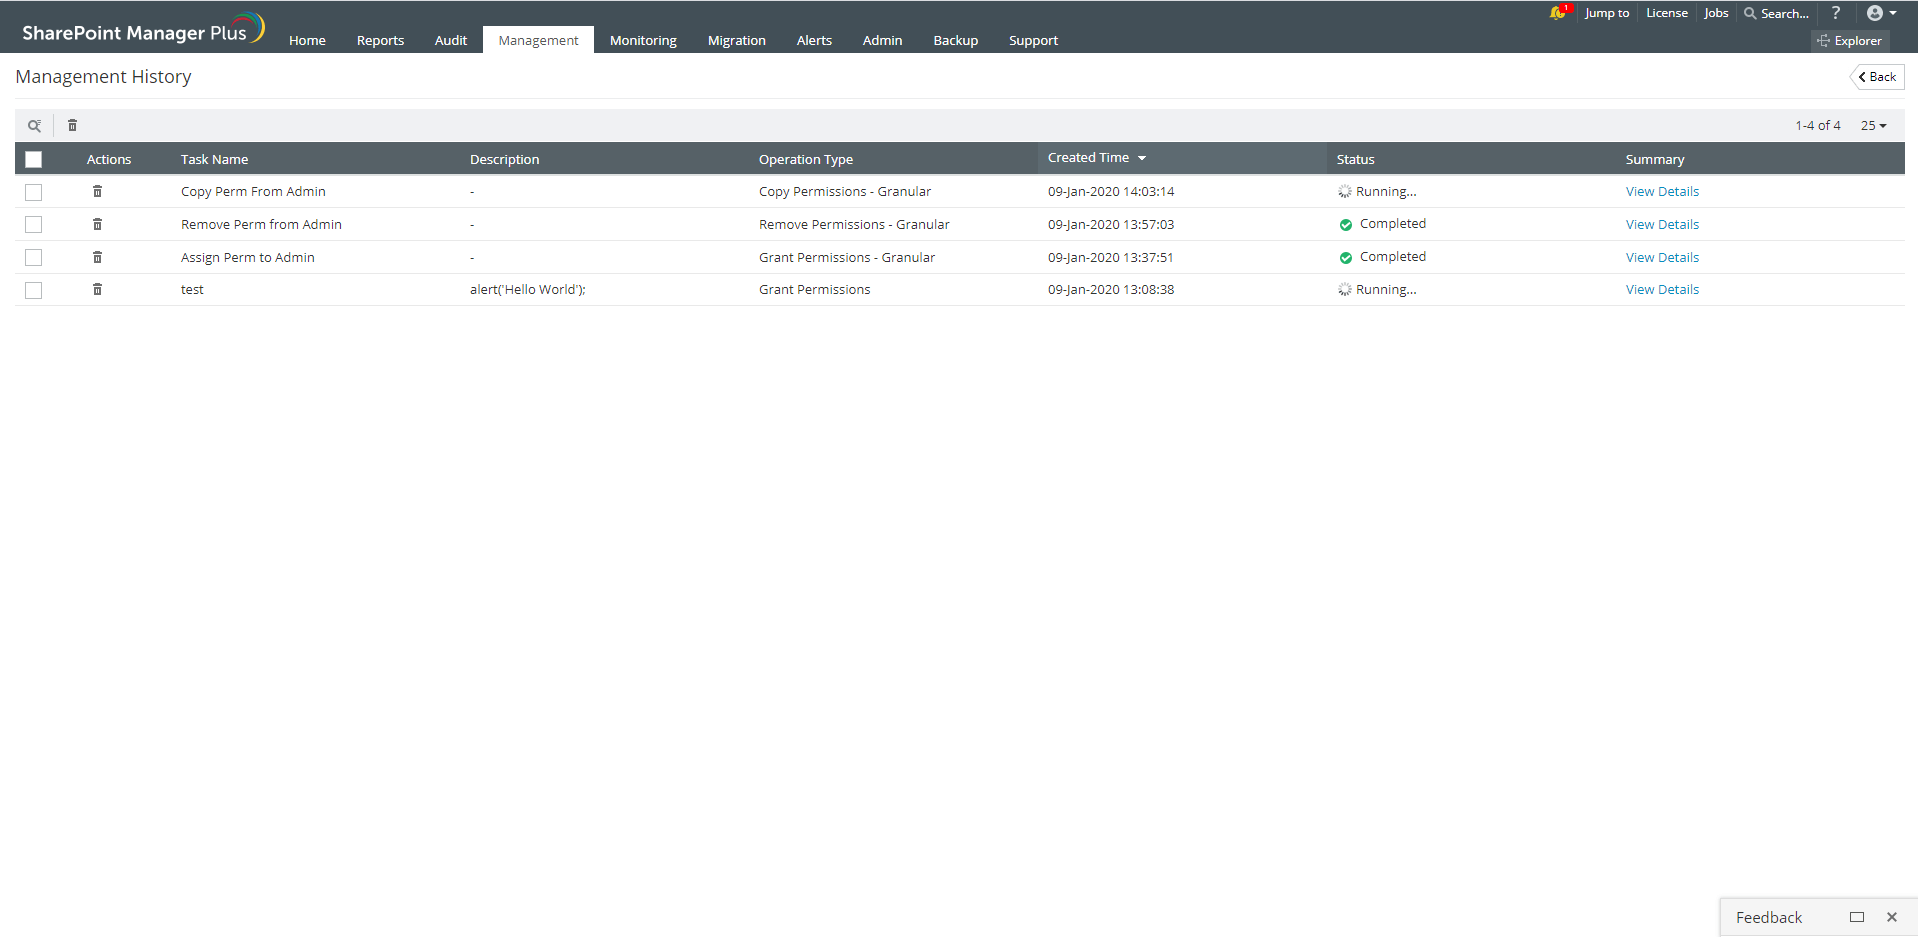Switch to the Admin tab
Screen dimensions: 1918x937
882,40
